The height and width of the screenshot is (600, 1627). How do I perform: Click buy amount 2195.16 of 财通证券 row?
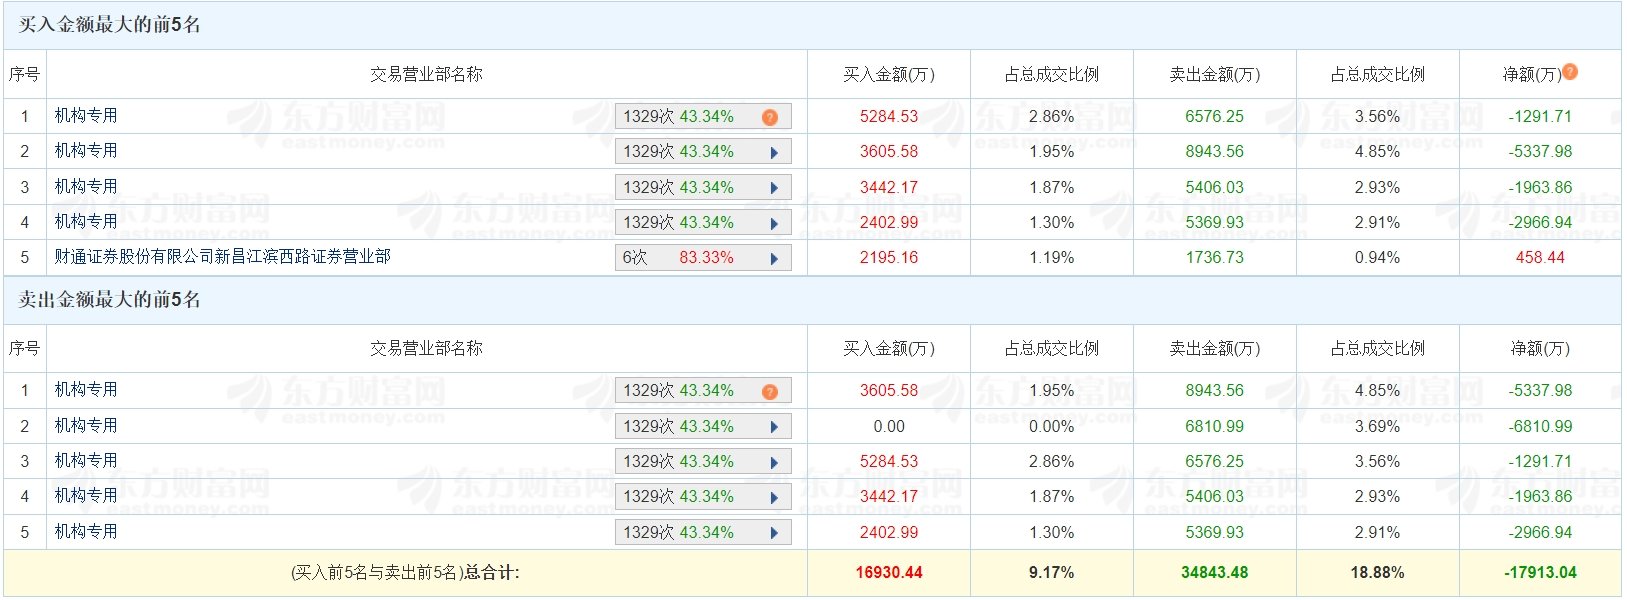(x=889, y=258)
